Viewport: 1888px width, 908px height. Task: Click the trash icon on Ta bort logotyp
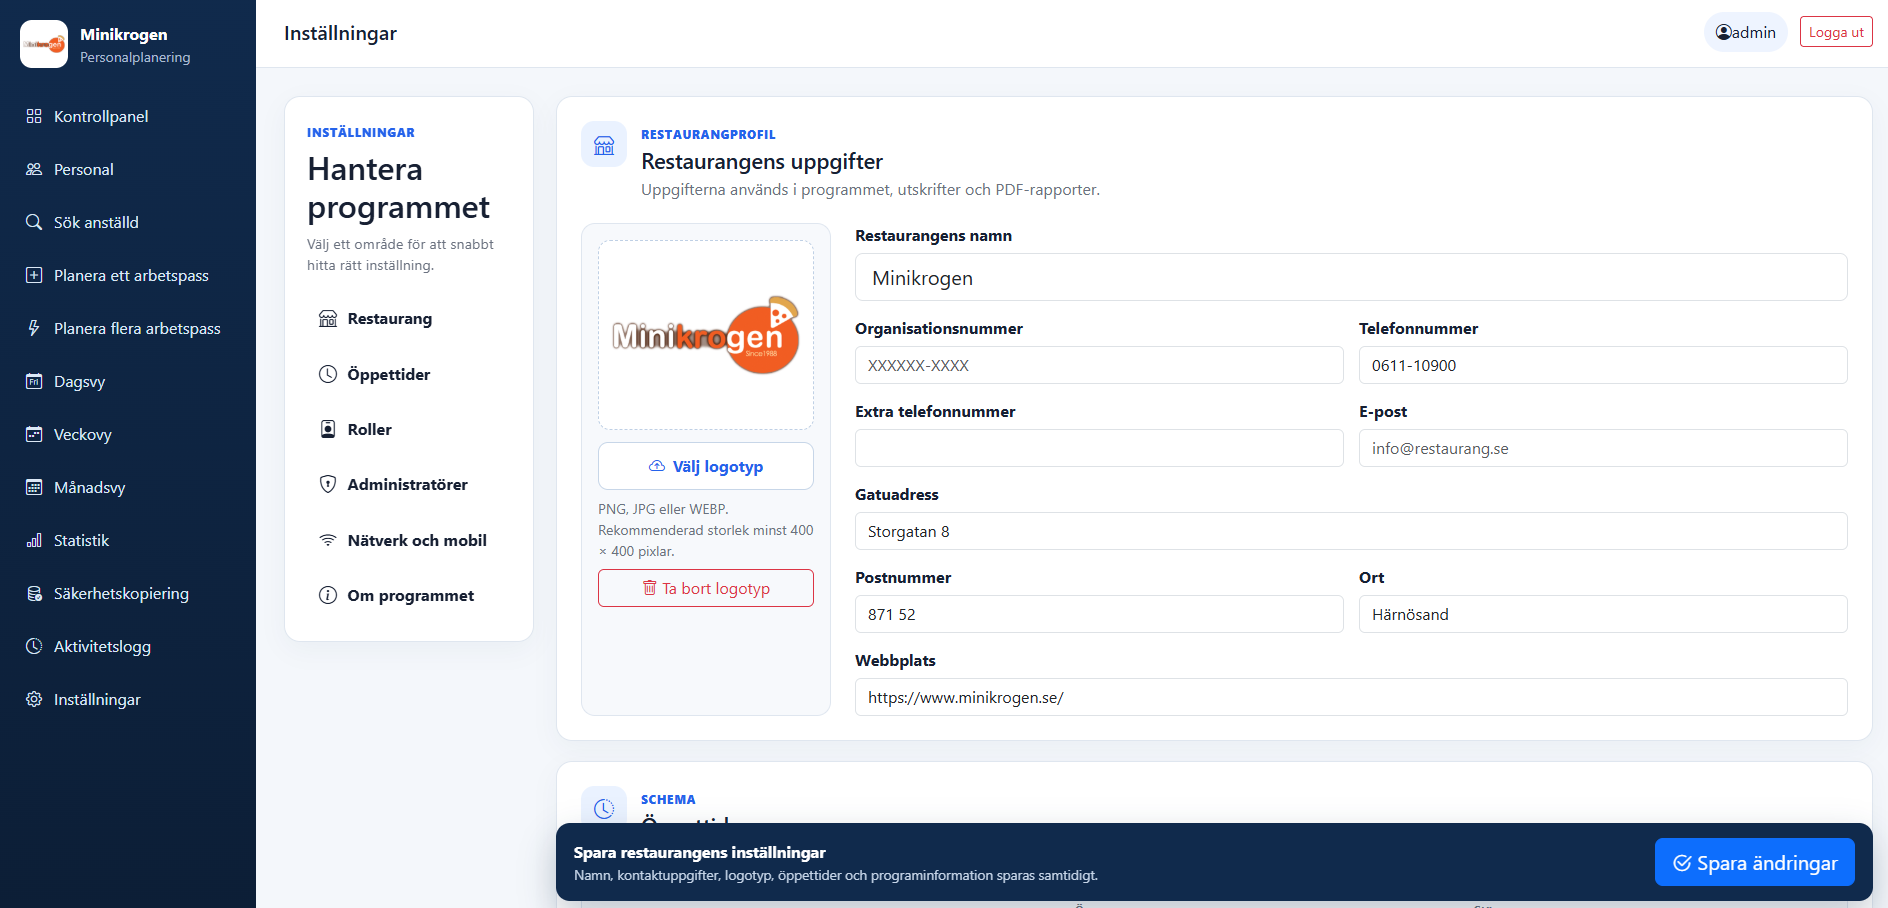(650, 588)
